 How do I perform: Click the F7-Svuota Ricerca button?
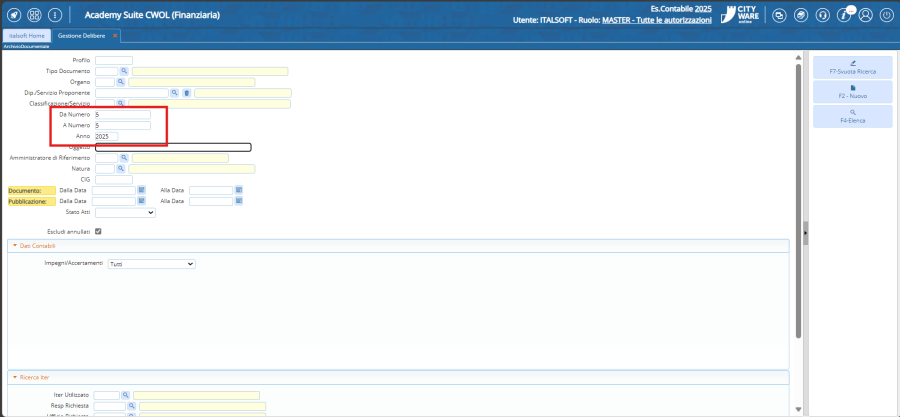pos(852,68)
